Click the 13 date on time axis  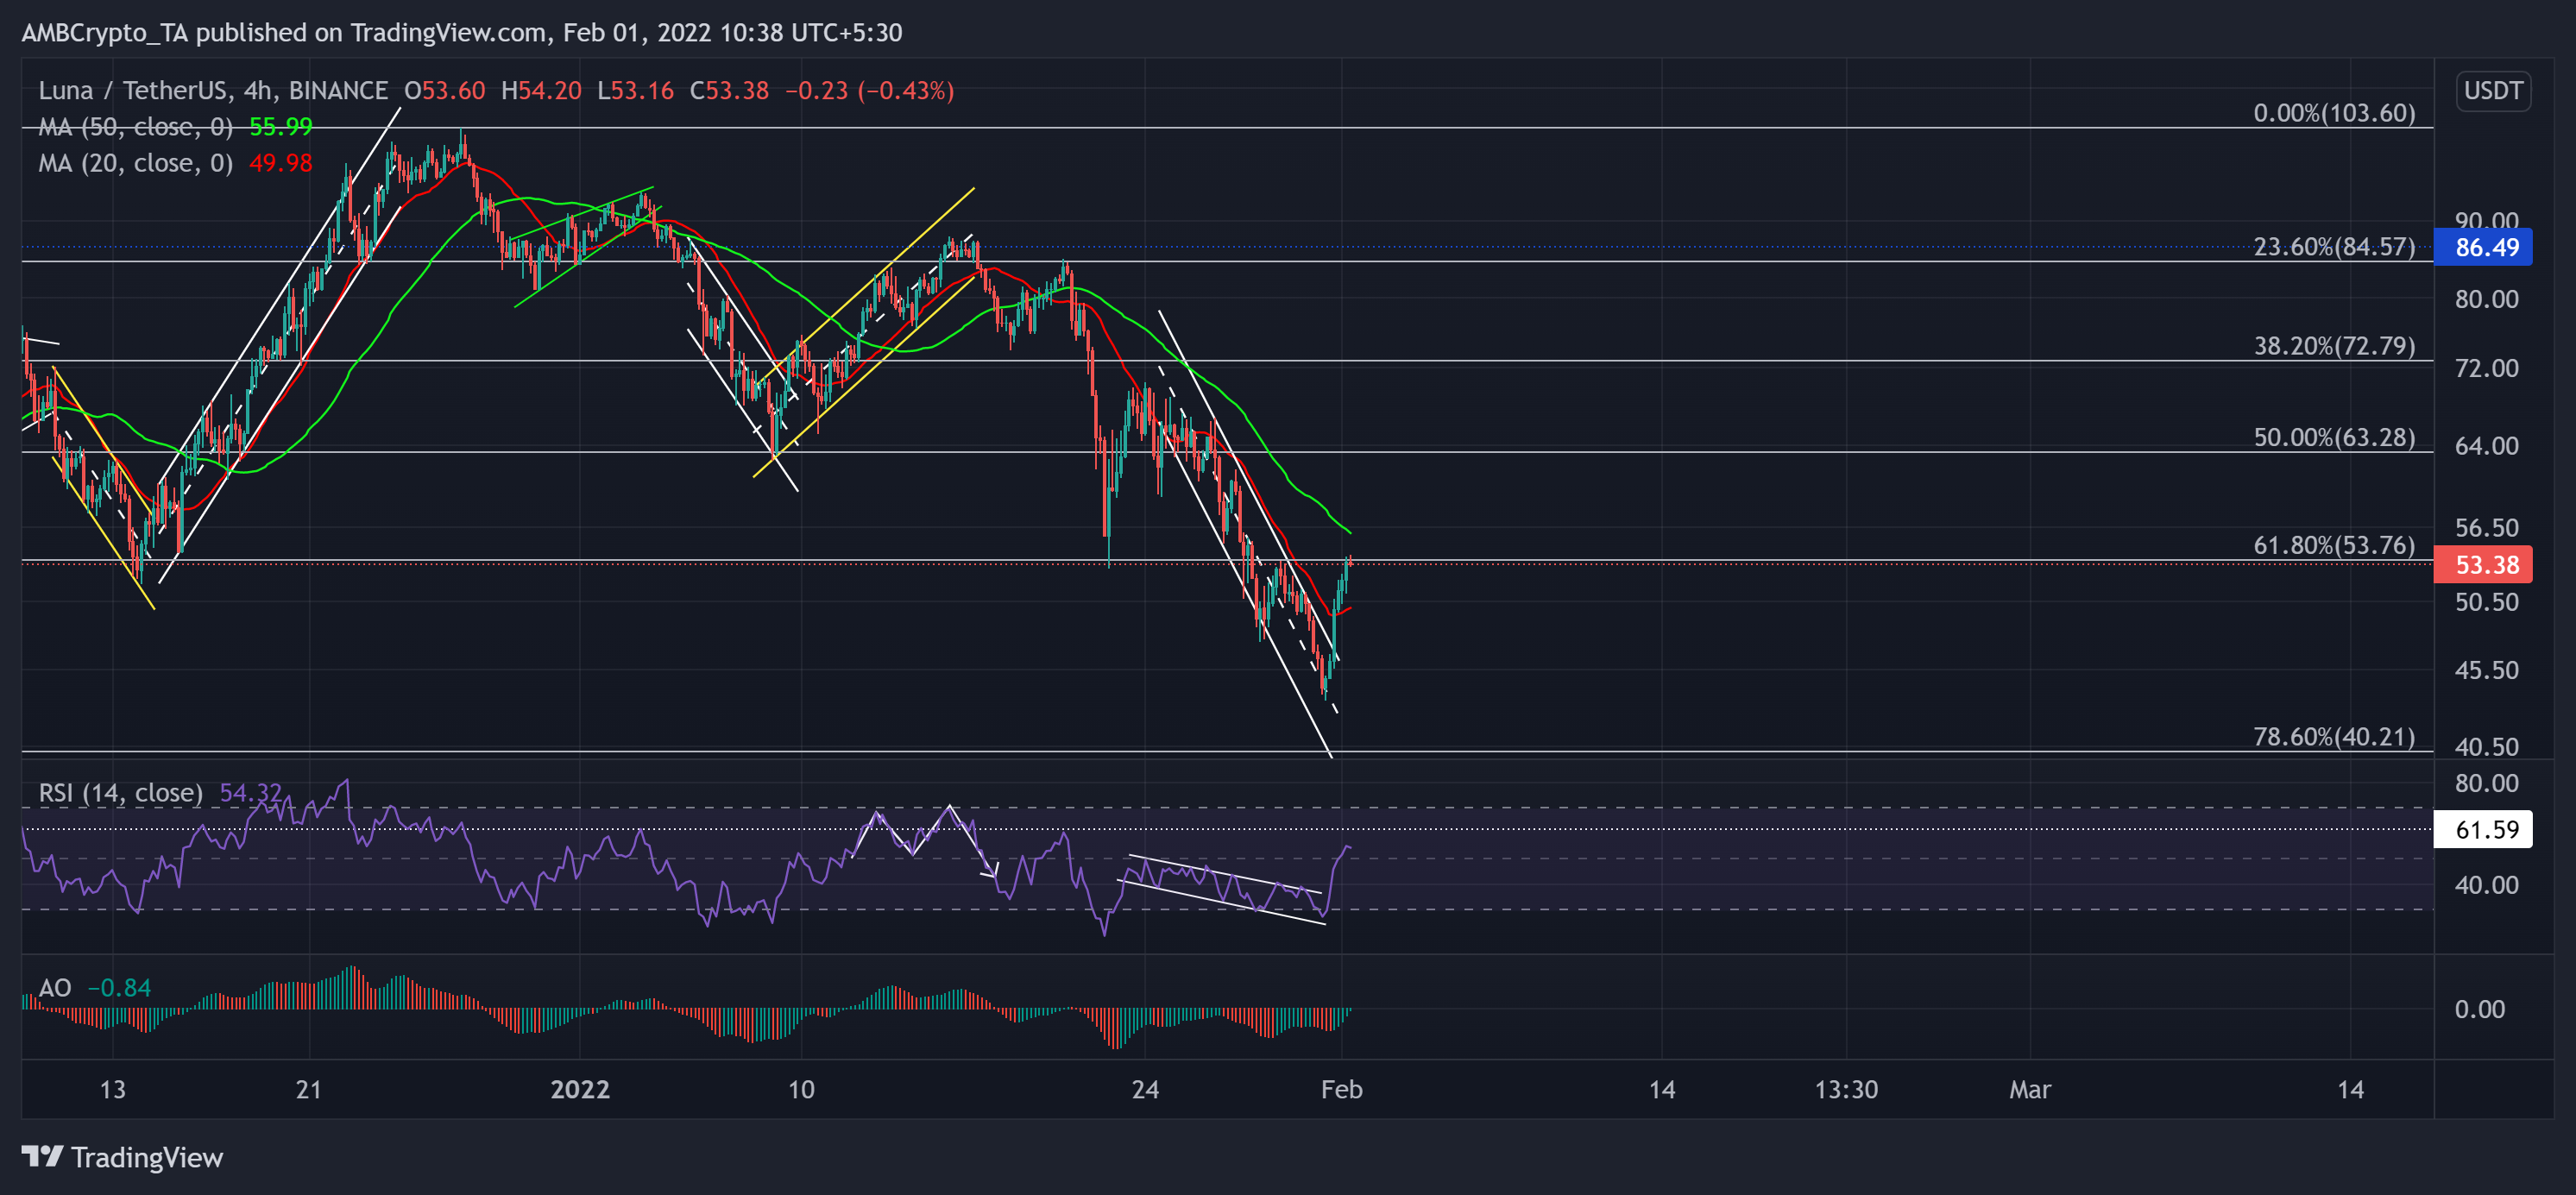pyautogui.click(x=113, y=1089)
